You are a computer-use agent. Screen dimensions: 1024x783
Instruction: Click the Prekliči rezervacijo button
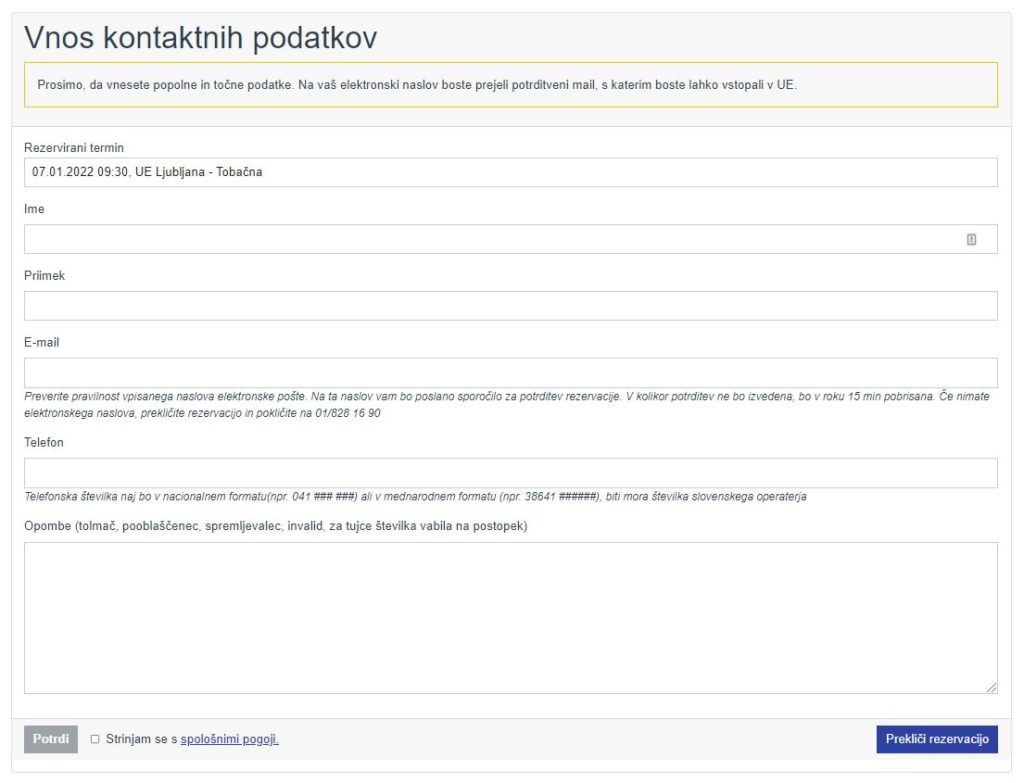click(x=936, y=739)
